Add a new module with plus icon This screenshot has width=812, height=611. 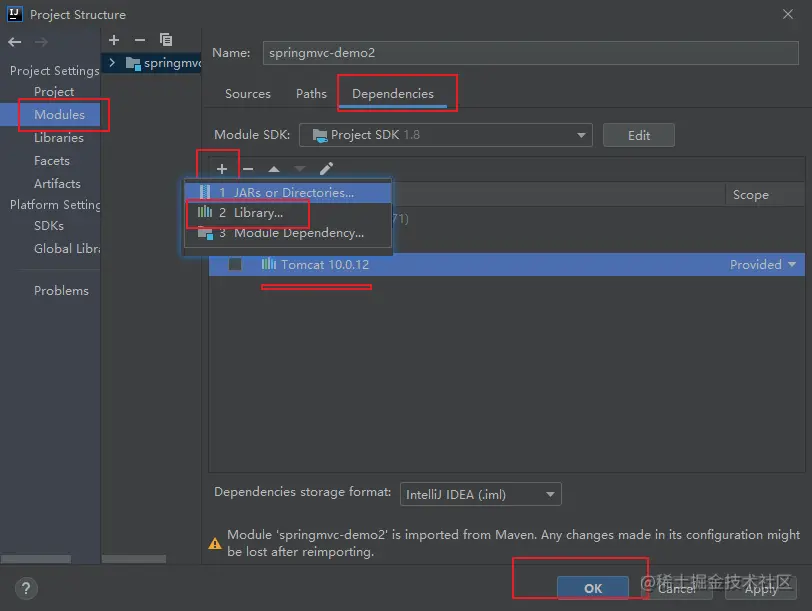[x=114, y=40]
